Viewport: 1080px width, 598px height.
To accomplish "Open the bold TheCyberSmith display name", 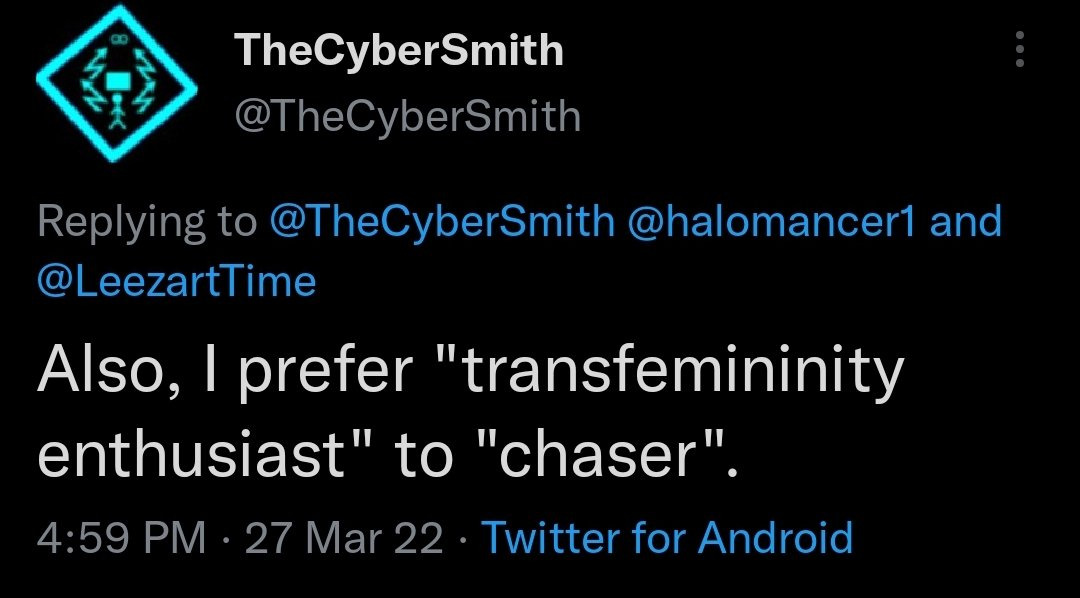I will (x=399, y=50).
